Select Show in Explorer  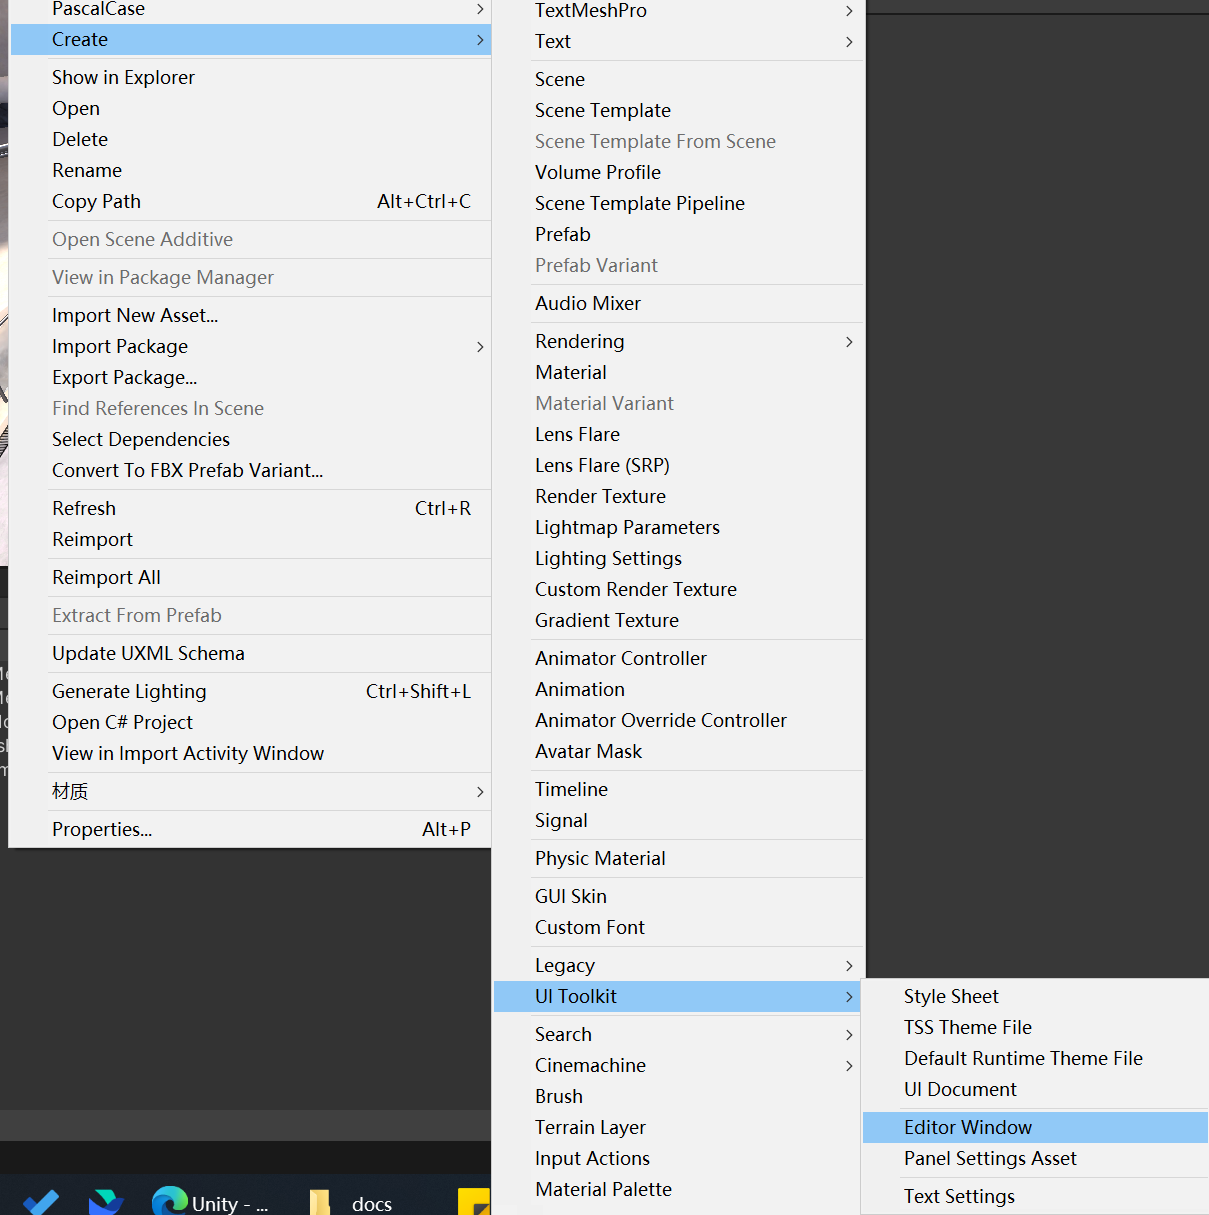(x=123, y=78)
